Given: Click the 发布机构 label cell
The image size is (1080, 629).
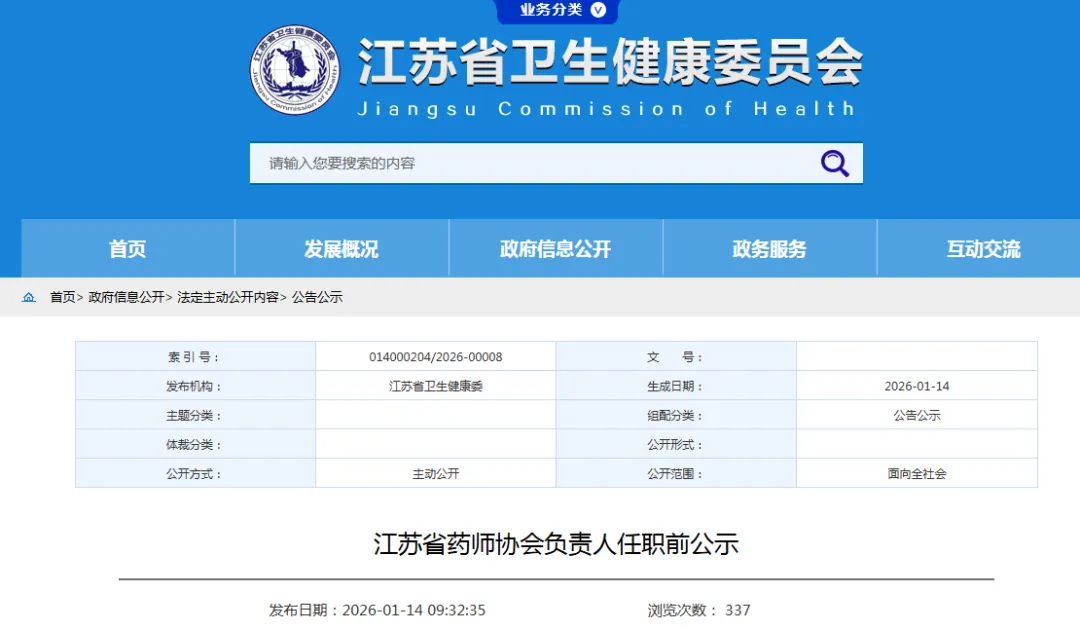Looking at the screenshot, I should pyautogui.click(x=196, y=386).
